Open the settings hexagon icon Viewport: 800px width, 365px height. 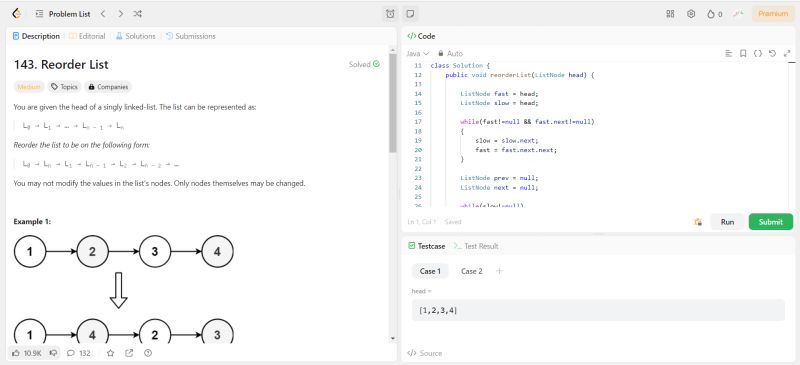(691, 14)
